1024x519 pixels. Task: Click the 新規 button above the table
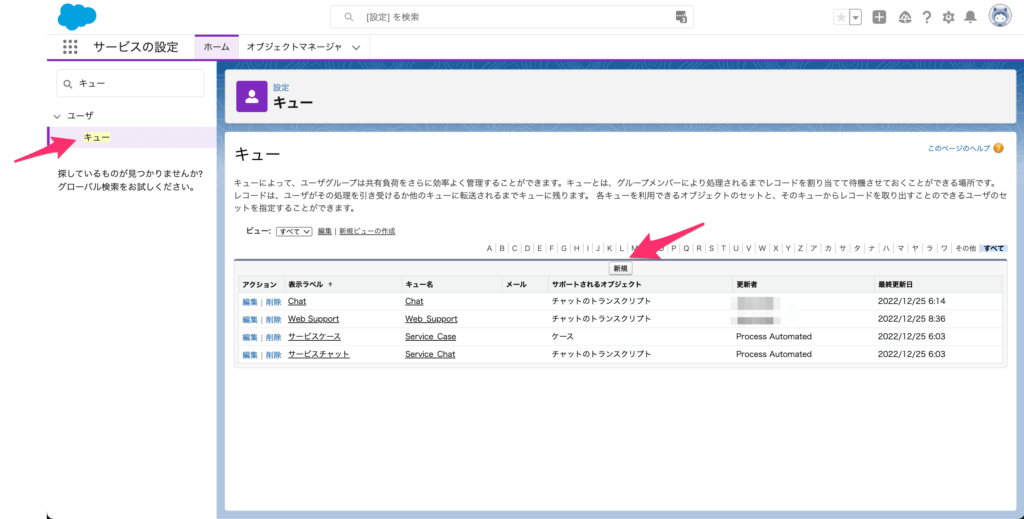pos(620,268)
